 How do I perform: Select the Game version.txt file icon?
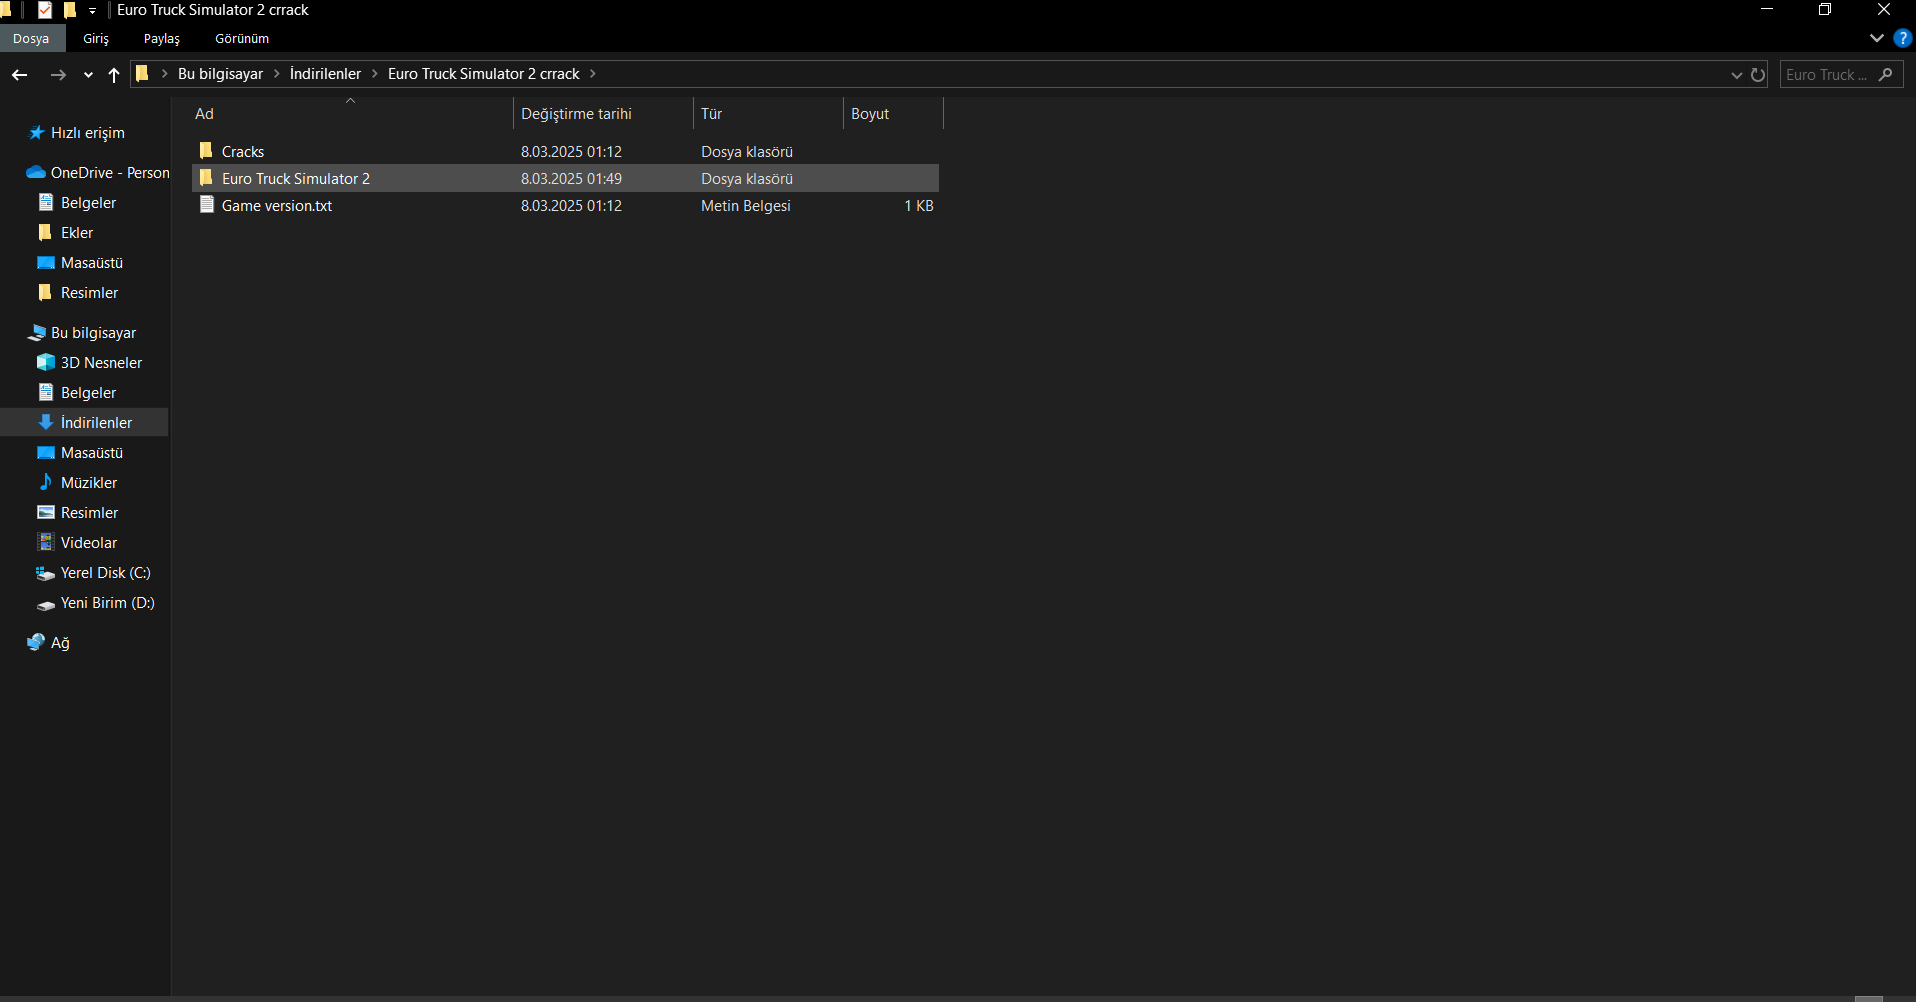pos(206,204)
